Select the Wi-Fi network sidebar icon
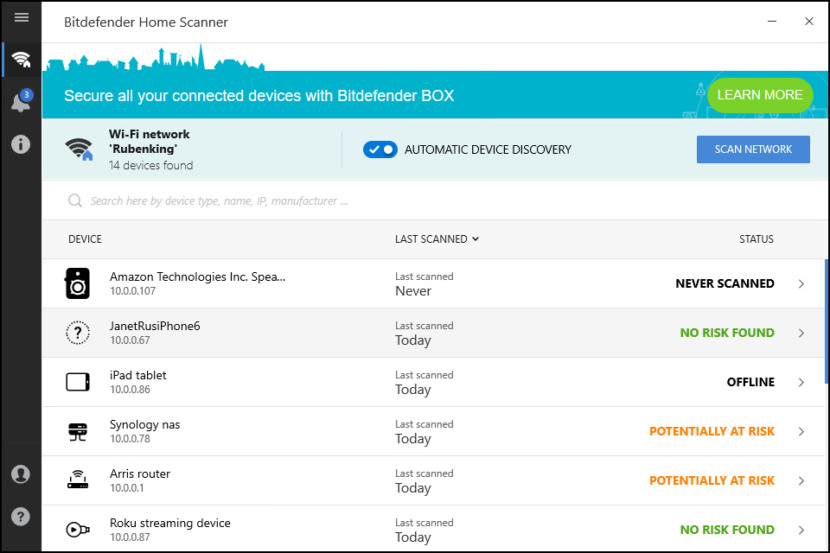Viewport: 830px width, 553px height. point(20,59)
